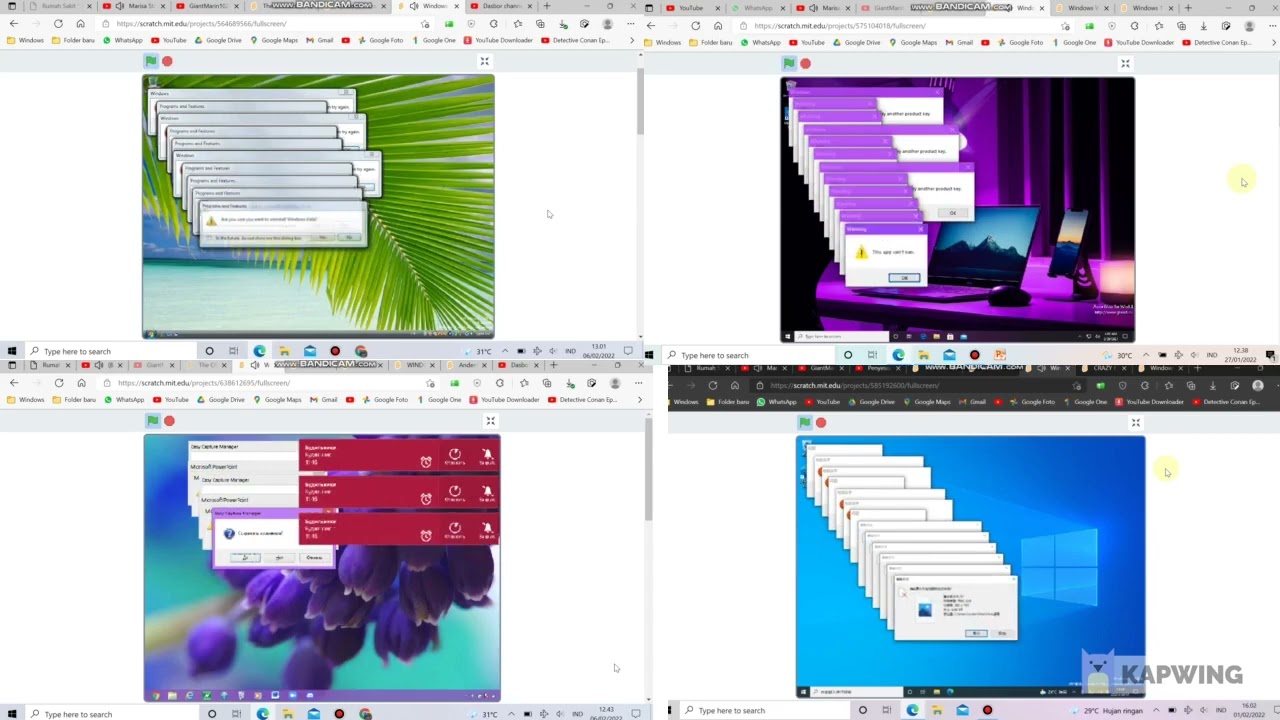Click the green flag above the purple flowers project

tap(153, 421)
